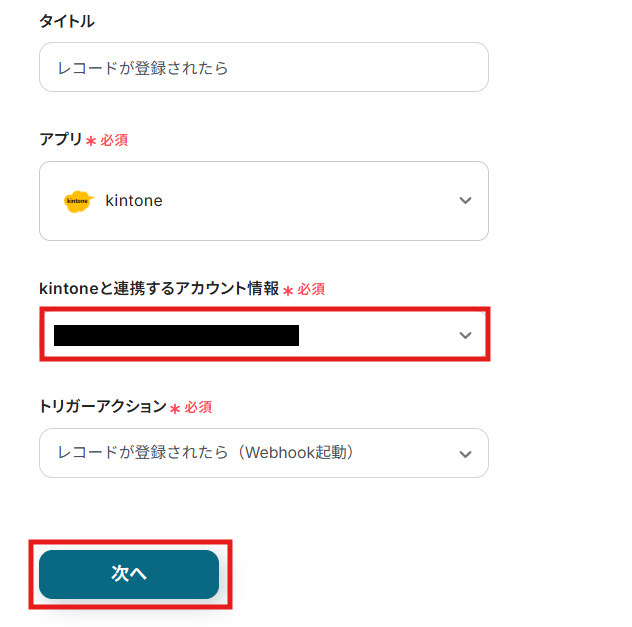Click the アプリ field label

coord(61,140)
